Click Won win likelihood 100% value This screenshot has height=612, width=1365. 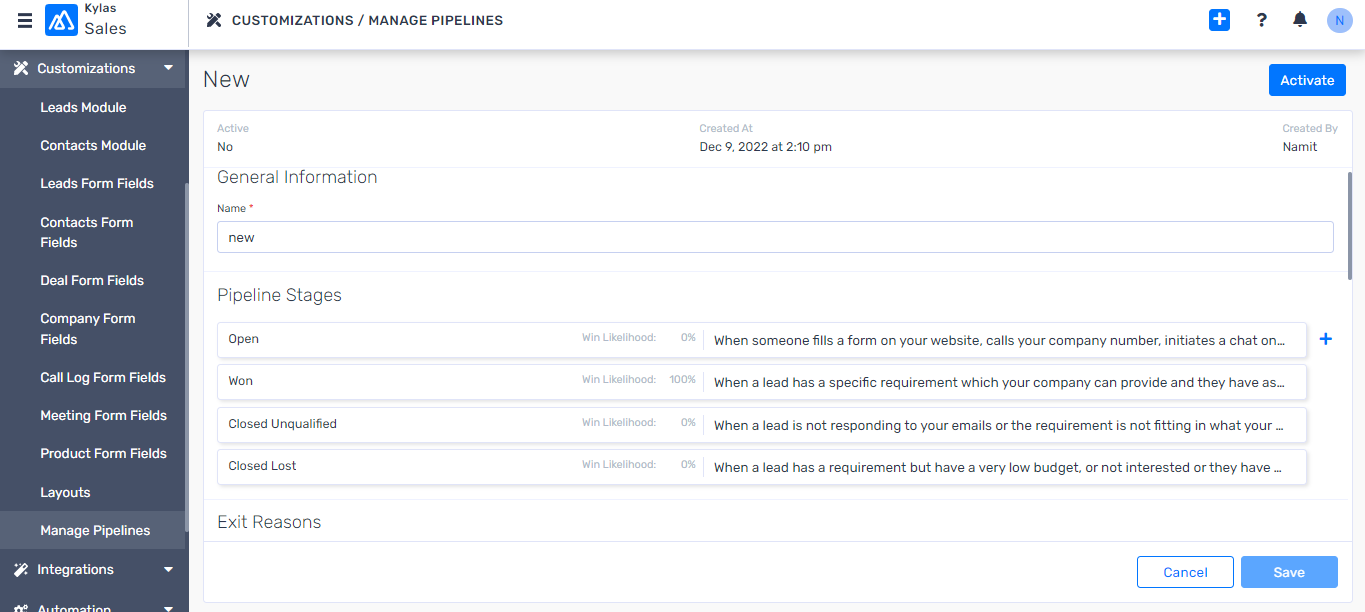682,380
